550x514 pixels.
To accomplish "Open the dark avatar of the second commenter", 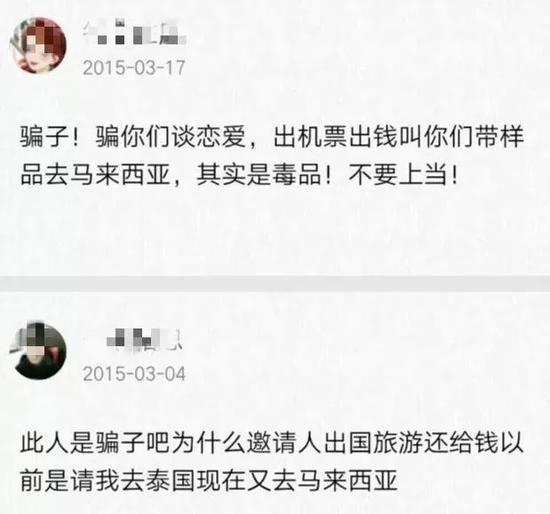I will point(38,351).
